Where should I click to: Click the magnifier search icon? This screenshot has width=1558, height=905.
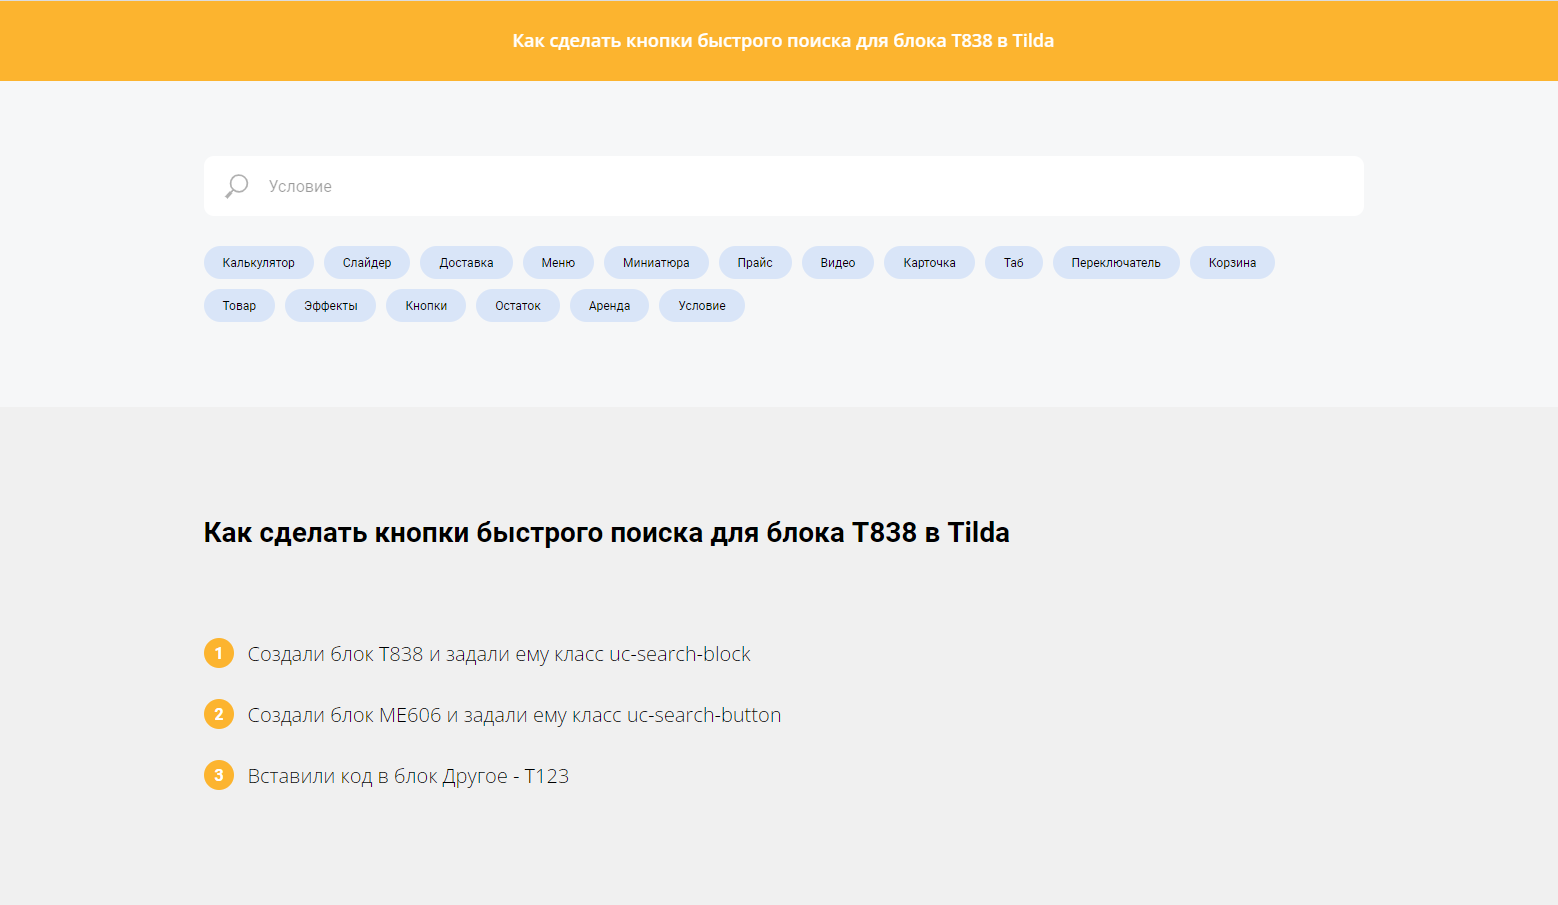point(236,186)
